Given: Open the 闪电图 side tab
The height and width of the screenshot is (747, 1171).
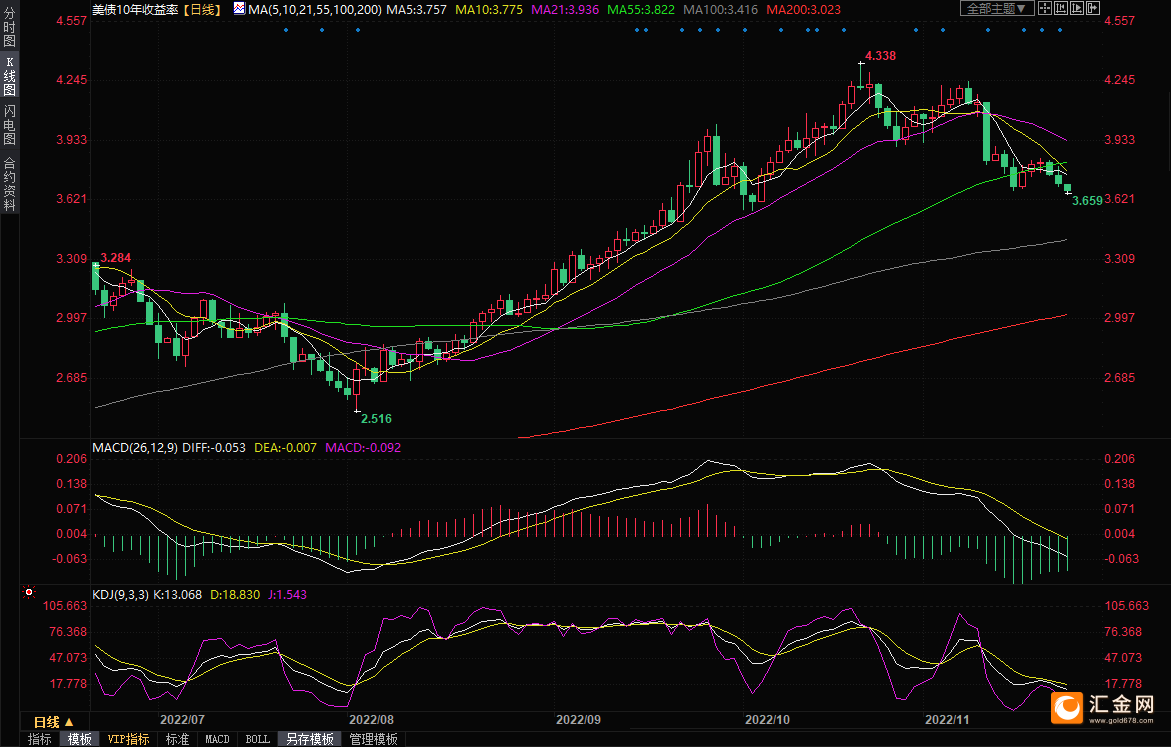Looking at the screenshot, I should pos(10,125).
